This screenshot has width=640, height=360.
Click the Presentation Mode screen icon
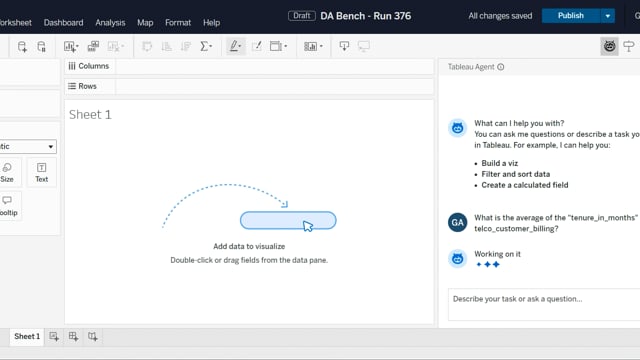coord(364,46)
